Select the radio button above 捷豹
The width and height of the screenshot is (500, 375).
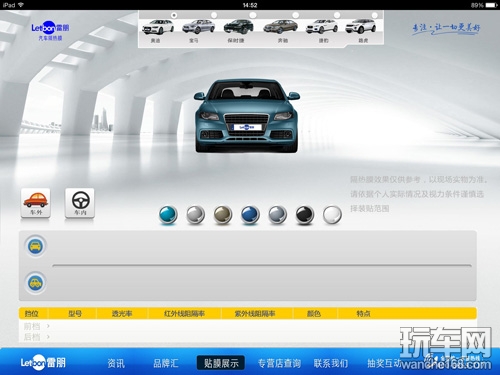[337, 15]
